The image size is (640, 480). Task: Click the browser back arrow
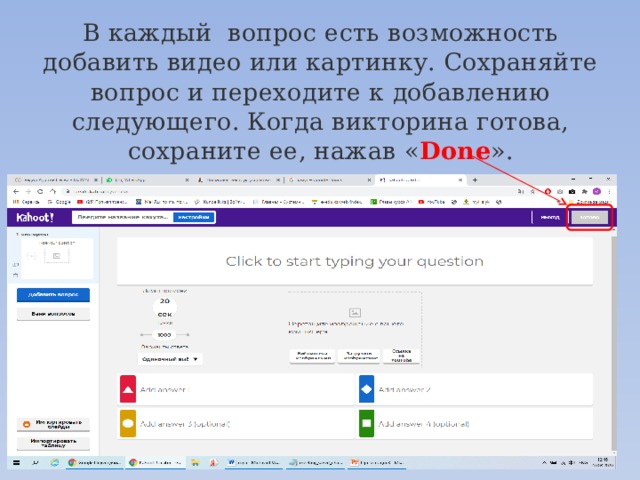(16, 191)
